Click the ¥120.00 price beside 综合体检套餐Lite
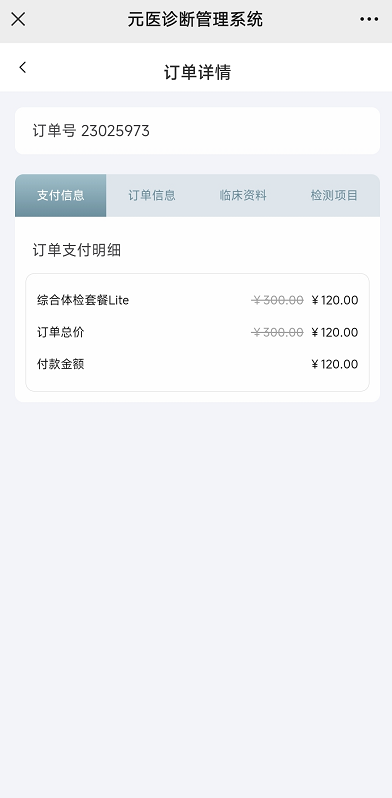The image size is (392, 798). 335,300
